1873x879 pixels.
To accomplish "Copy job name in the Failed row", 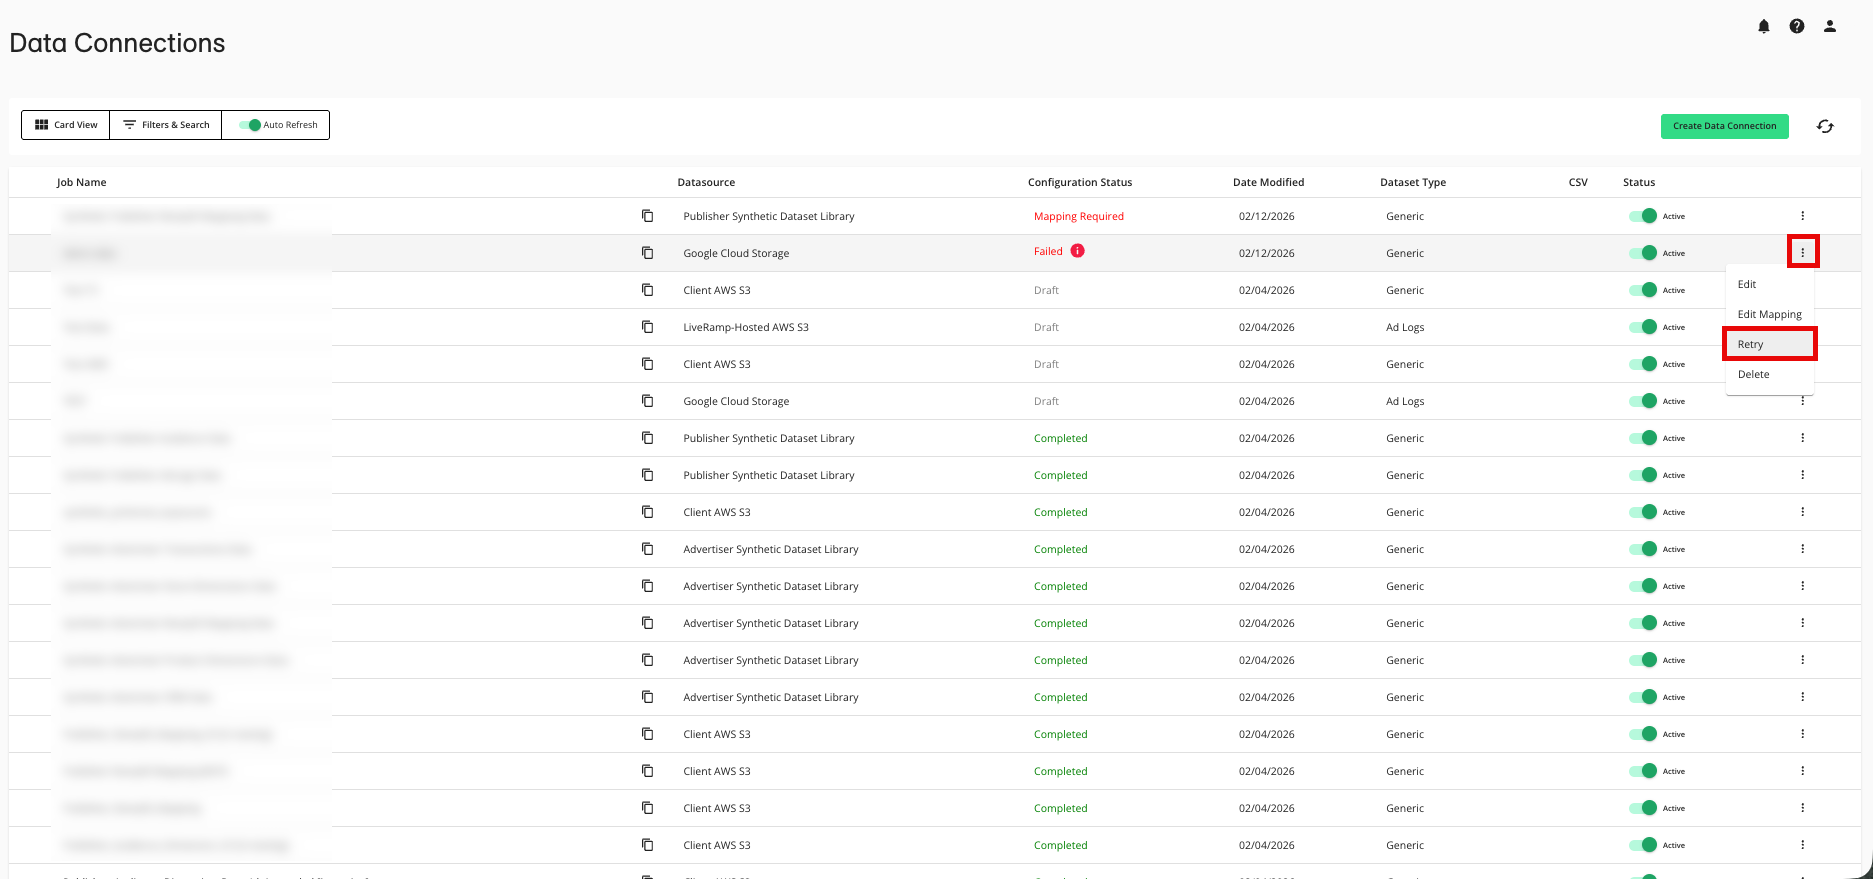I will 648,253.
